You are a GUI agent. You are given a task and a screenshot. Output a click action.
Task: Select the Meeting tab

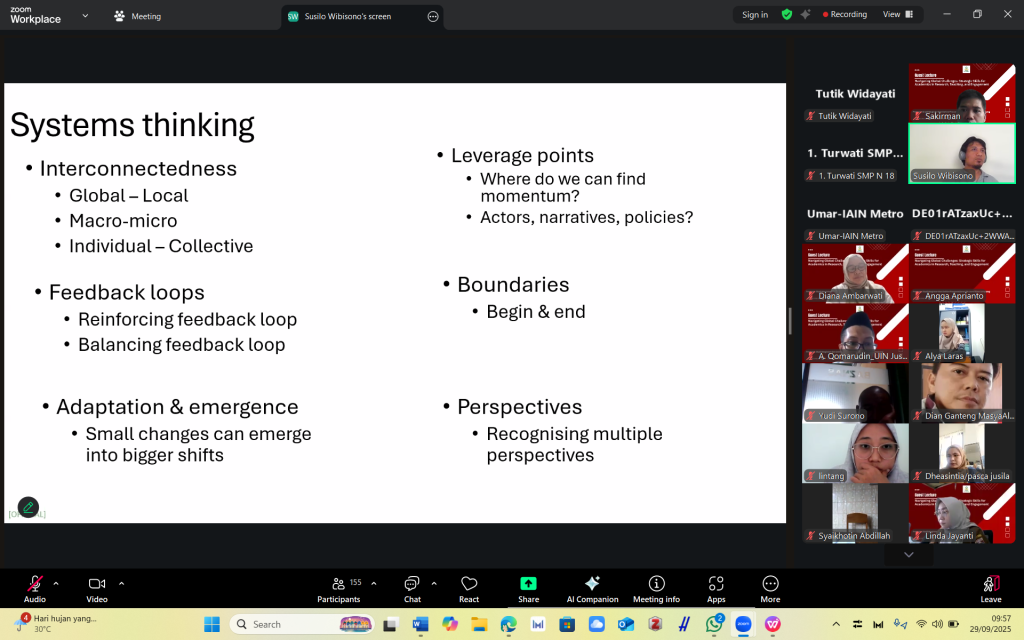point(138,16)
